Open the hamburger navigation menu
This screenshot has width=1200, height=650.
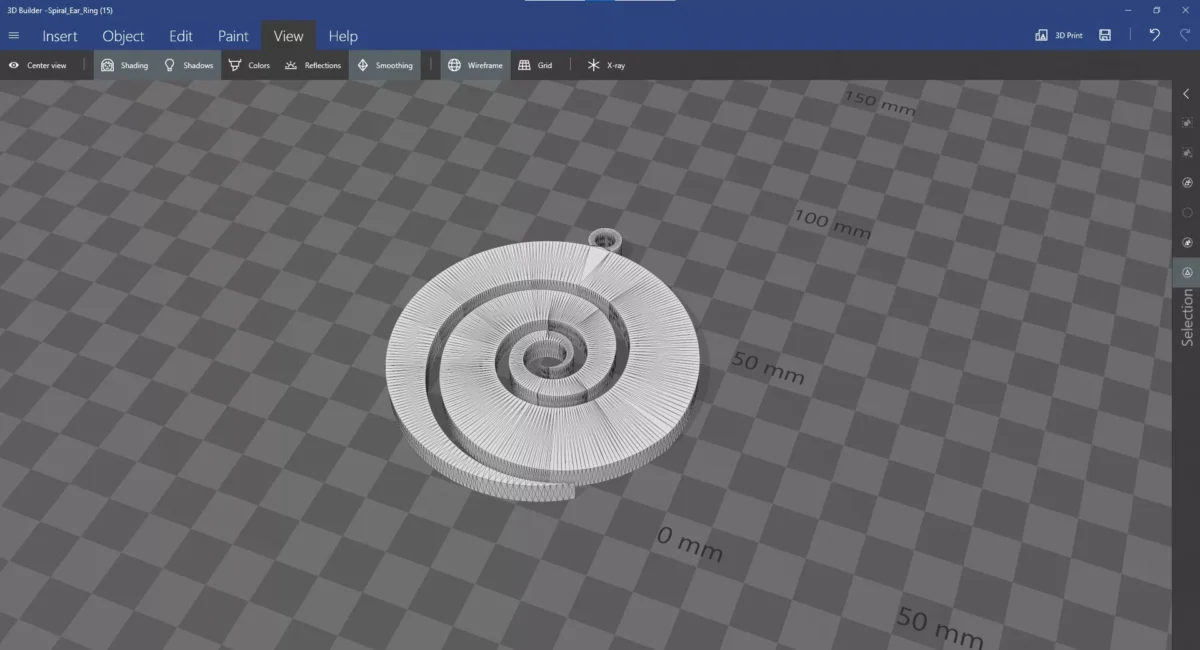click(13, 36)
